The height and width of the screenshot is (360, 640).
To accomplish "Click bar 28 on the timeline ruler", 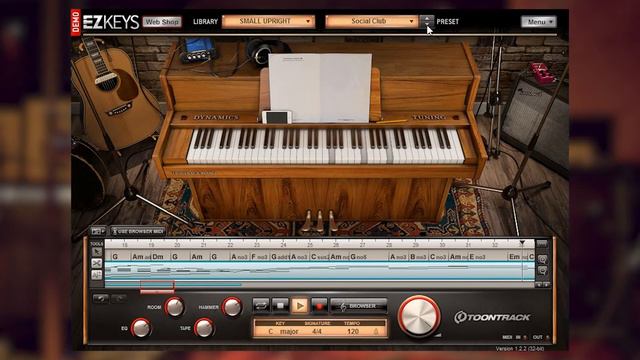I will coord(389,245).
